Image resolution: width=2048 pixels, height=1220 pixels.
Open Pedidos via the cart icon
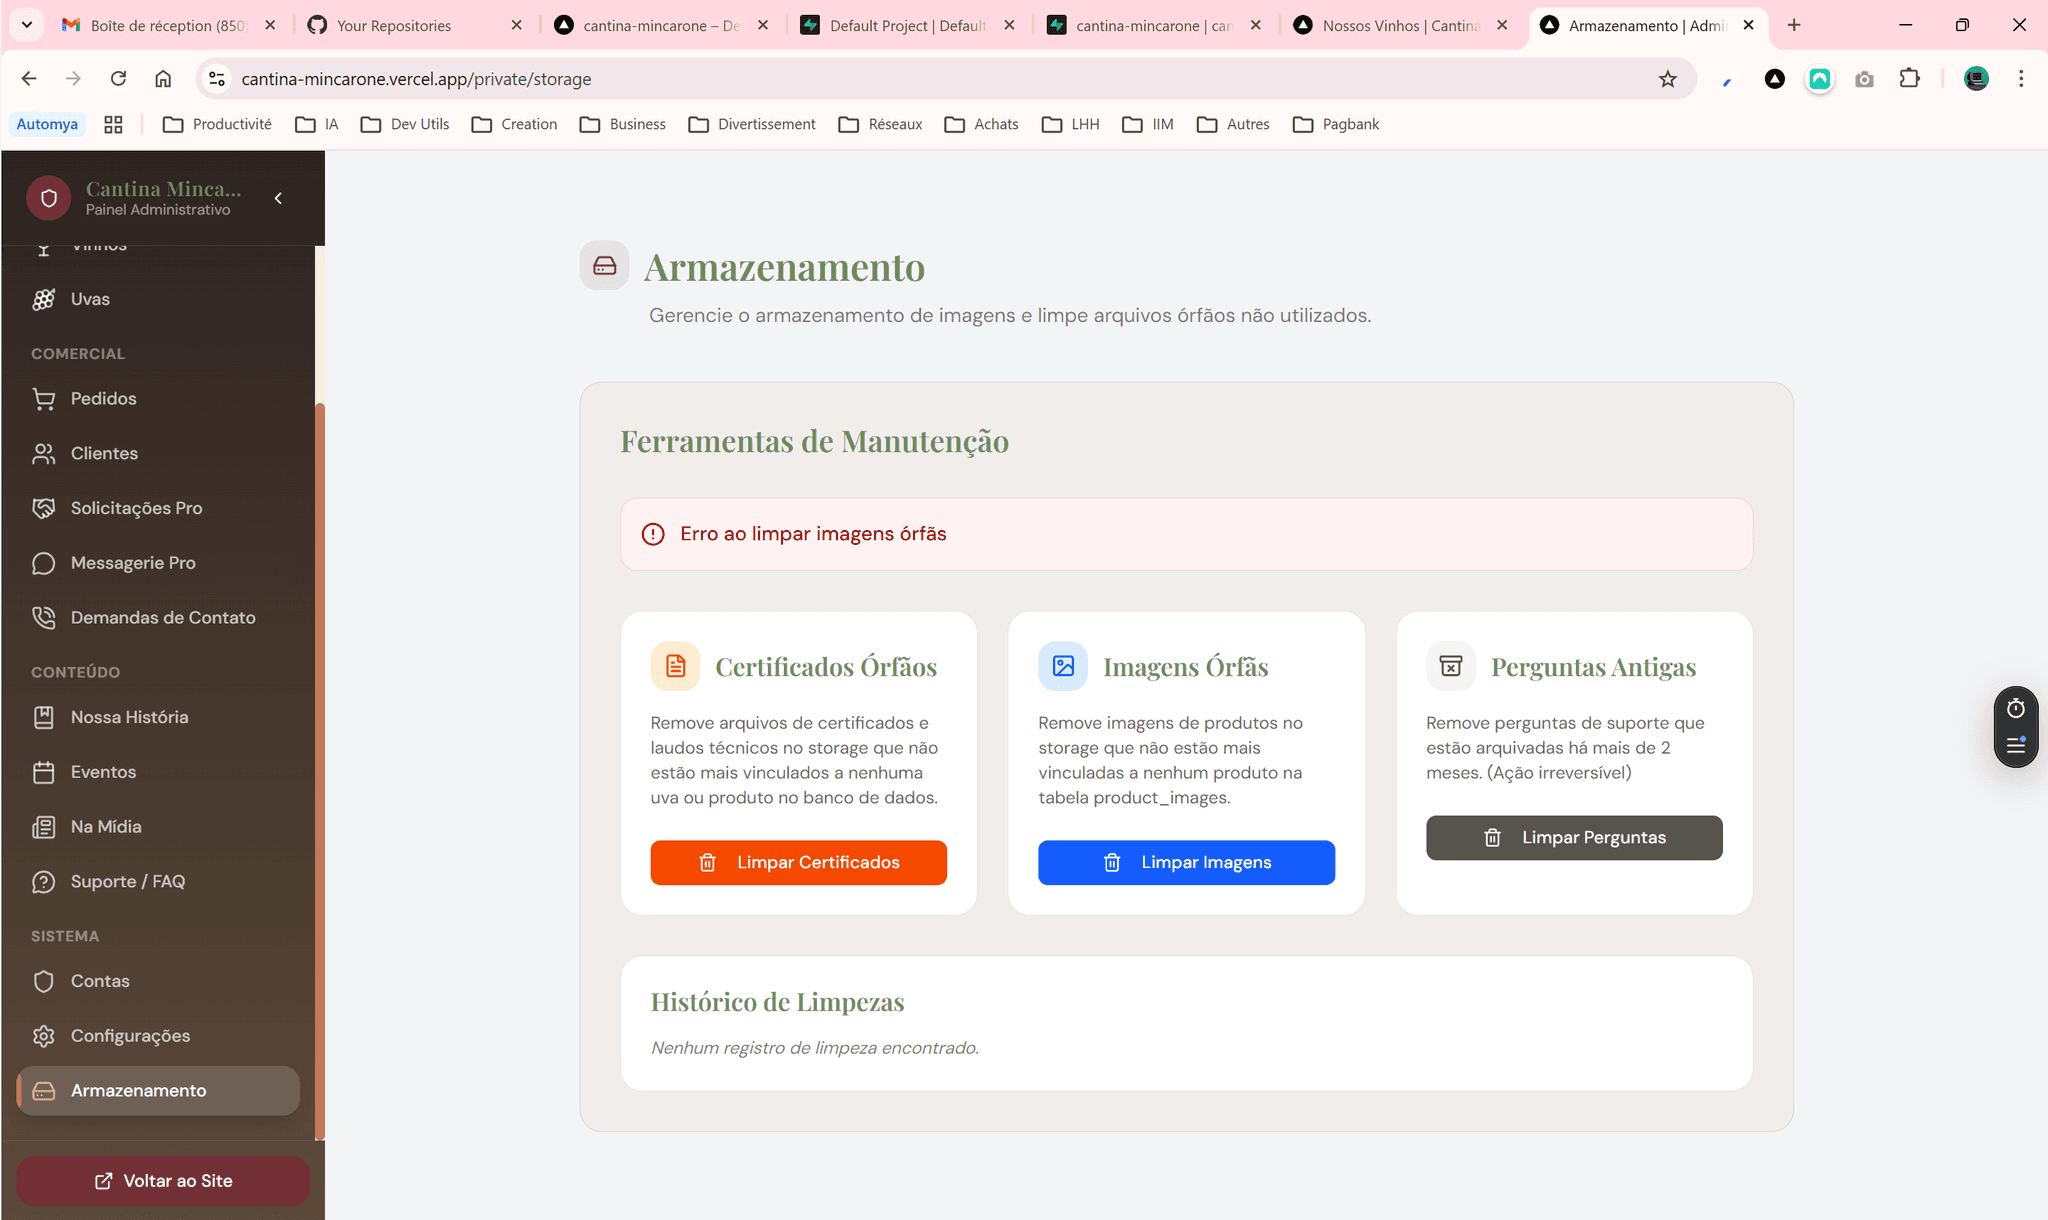[43, 399]
